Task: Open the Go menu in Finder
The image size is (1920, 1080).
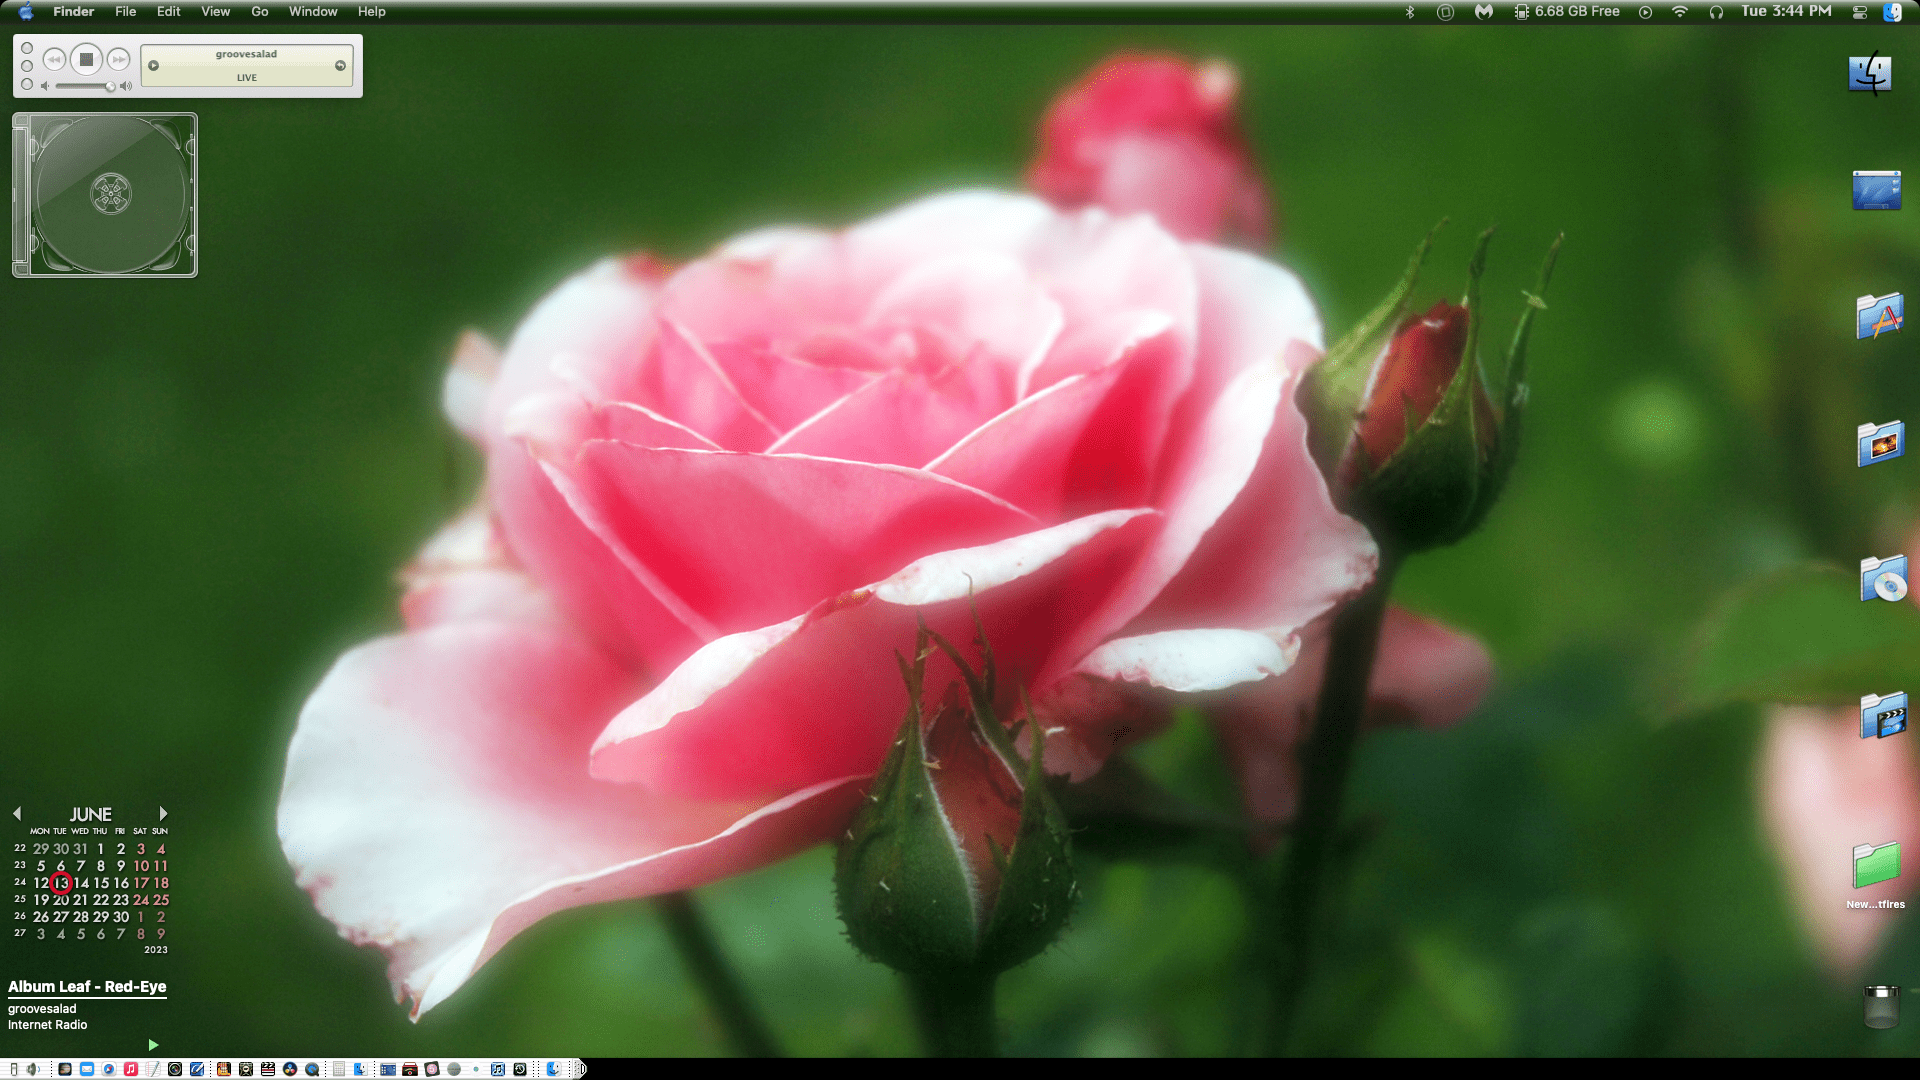Action: 258,11
